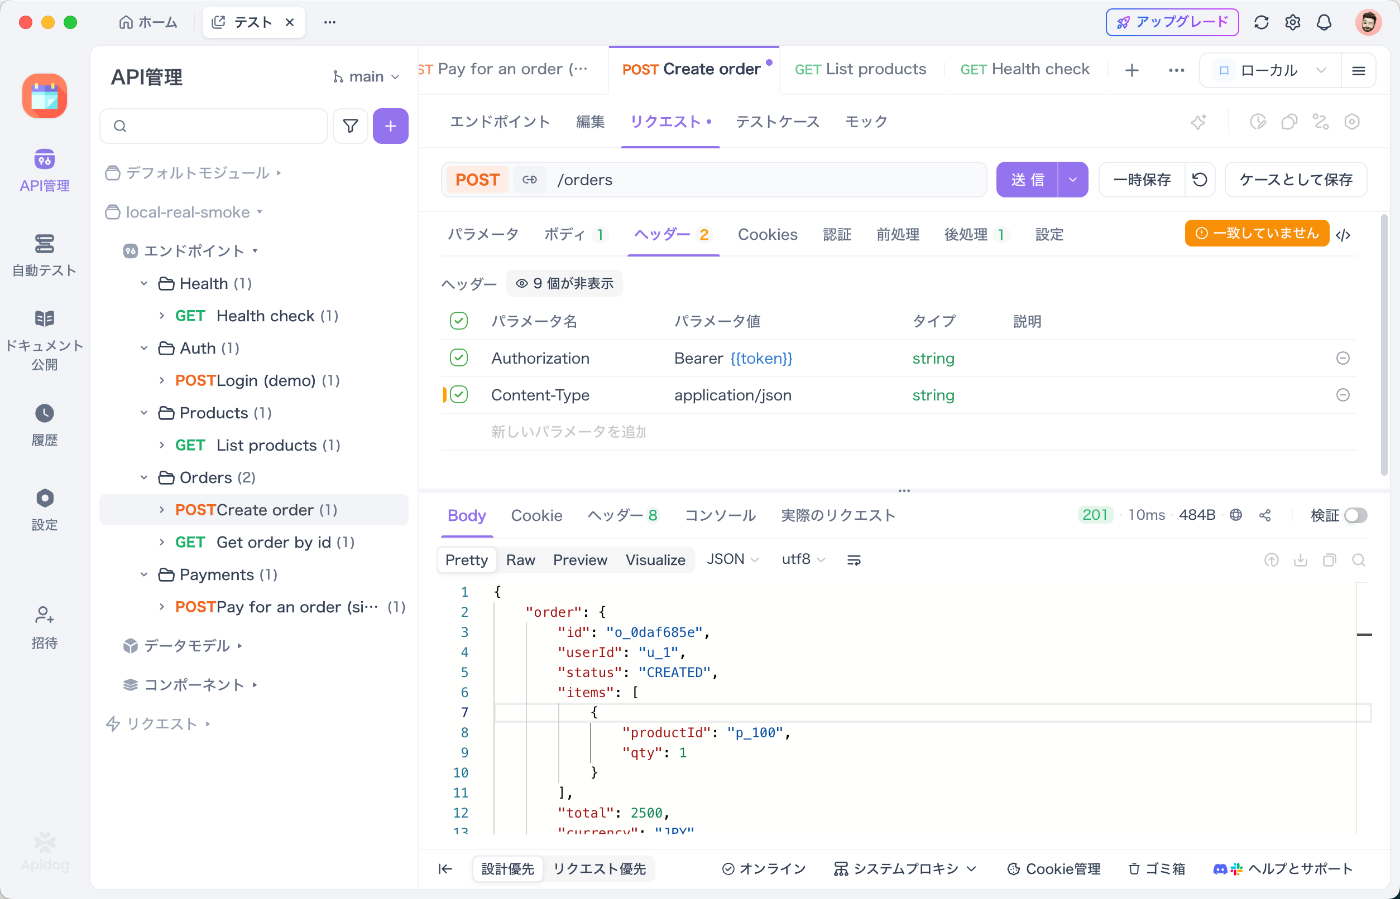Remove the Authorization header row
Viewport: 1400px width, 899px height.
(x=1343, y=358)
